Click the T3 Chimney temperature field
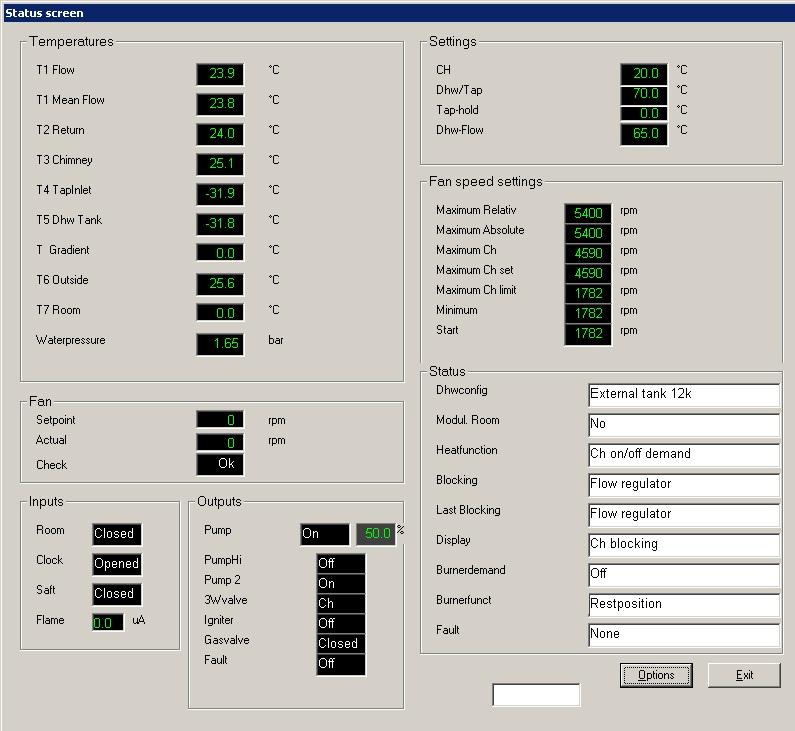795x731 pixels. [220, 164]
